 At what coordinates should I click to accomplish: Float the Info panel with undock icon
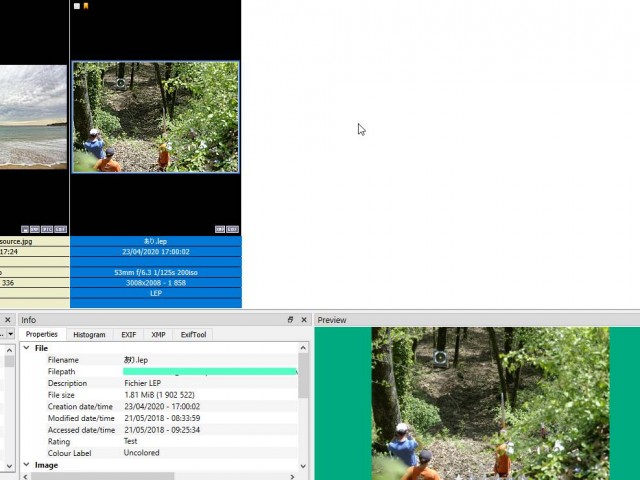pyautogui.click(x=290, y=320)
